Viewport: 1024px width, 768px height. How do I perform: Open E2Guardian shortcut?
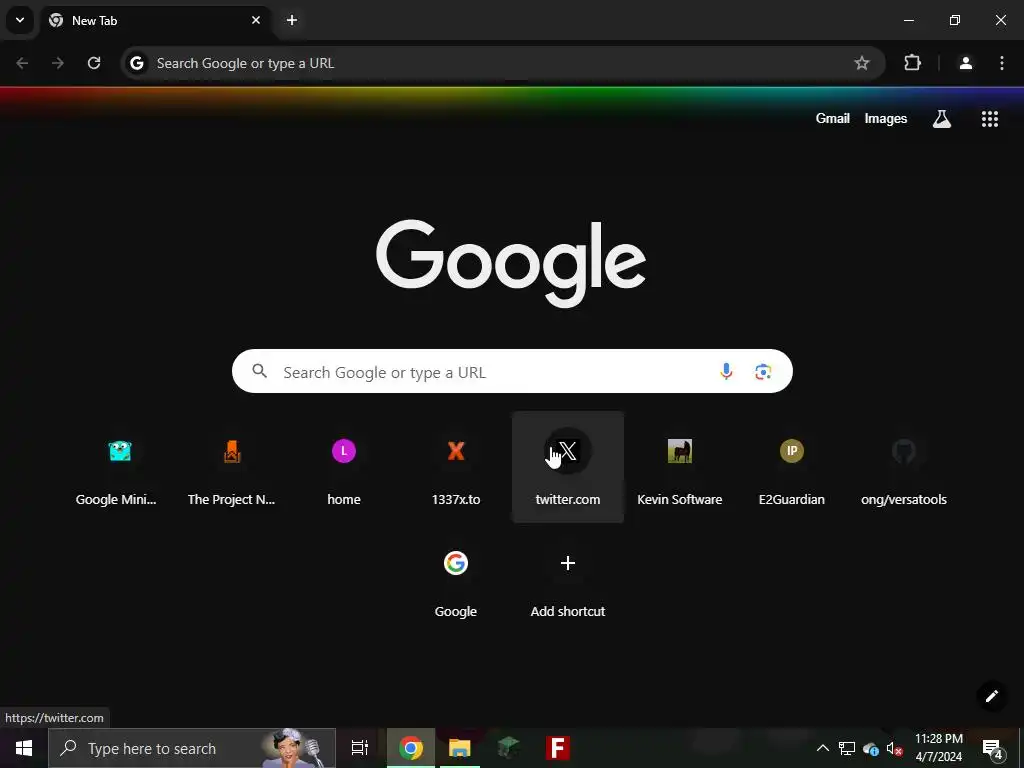(x=792, y=467)
